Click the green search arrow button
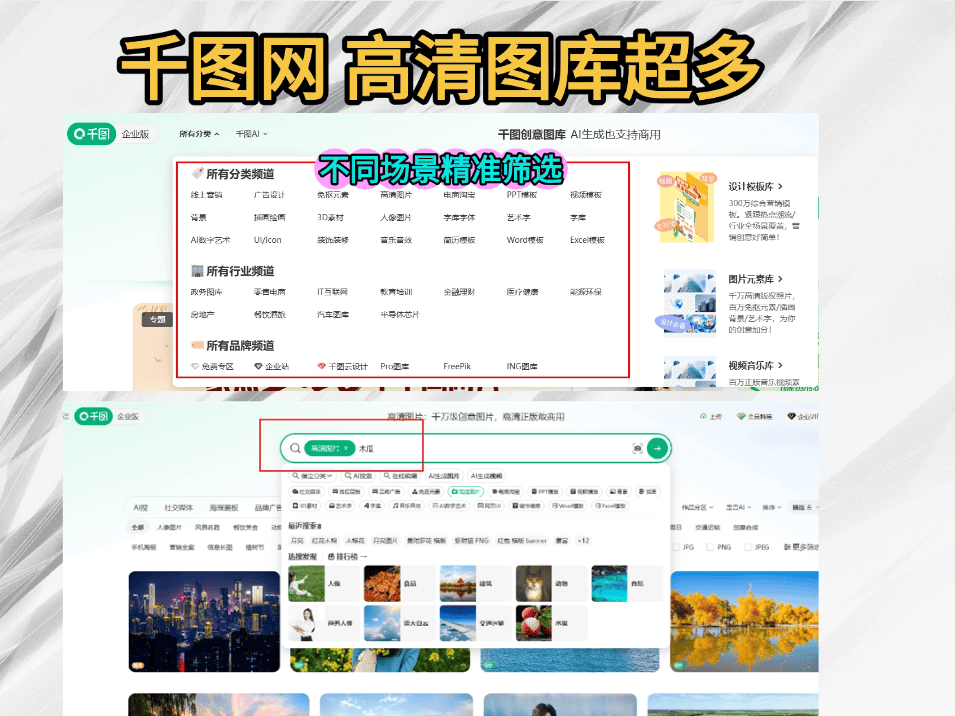This screenshot has width=955, height=716. 657,449
